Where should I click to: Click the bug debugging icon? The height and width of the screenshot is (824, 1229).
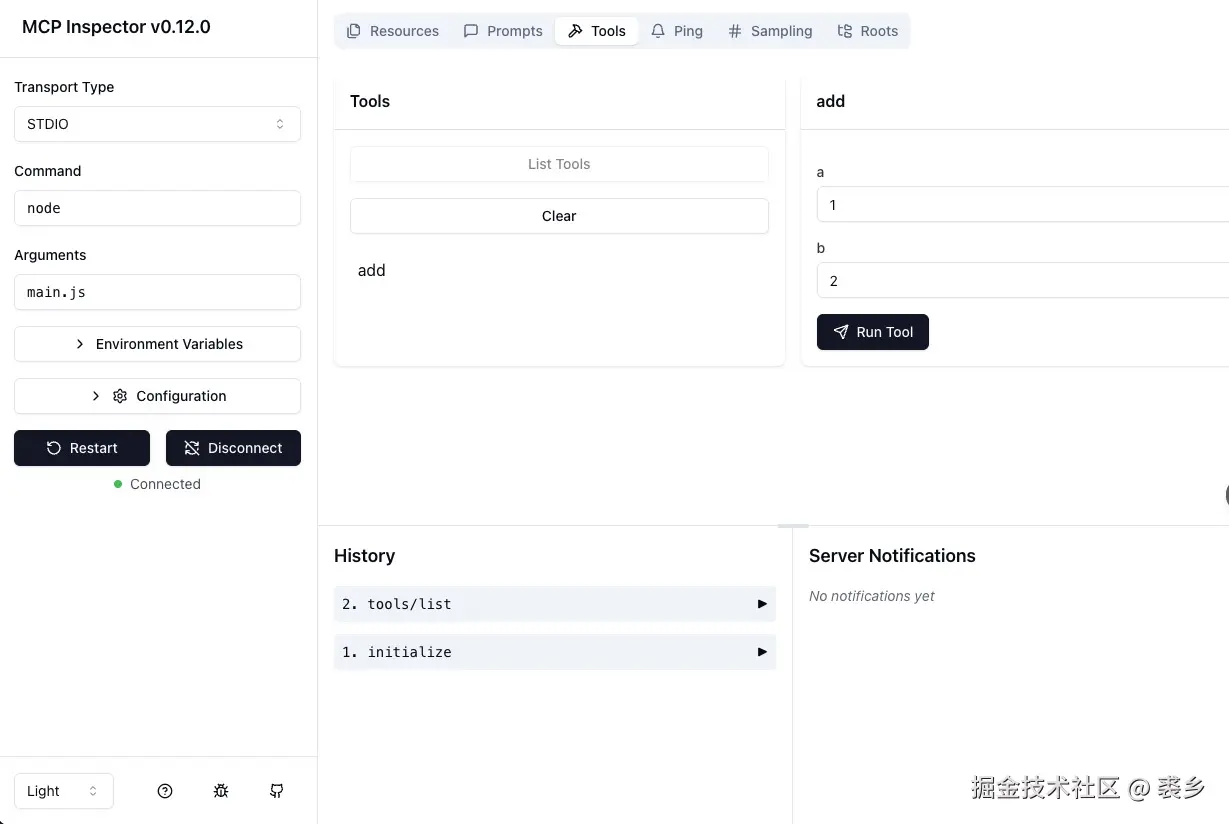221,791
